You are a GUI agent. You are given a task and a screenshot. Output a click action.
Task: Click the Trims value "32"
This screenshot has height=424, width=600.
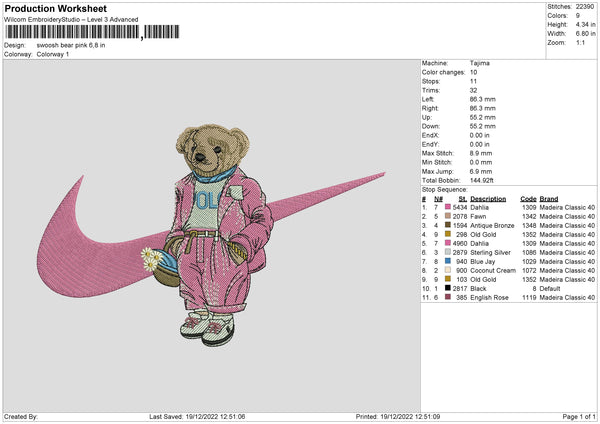pos(473,90)
